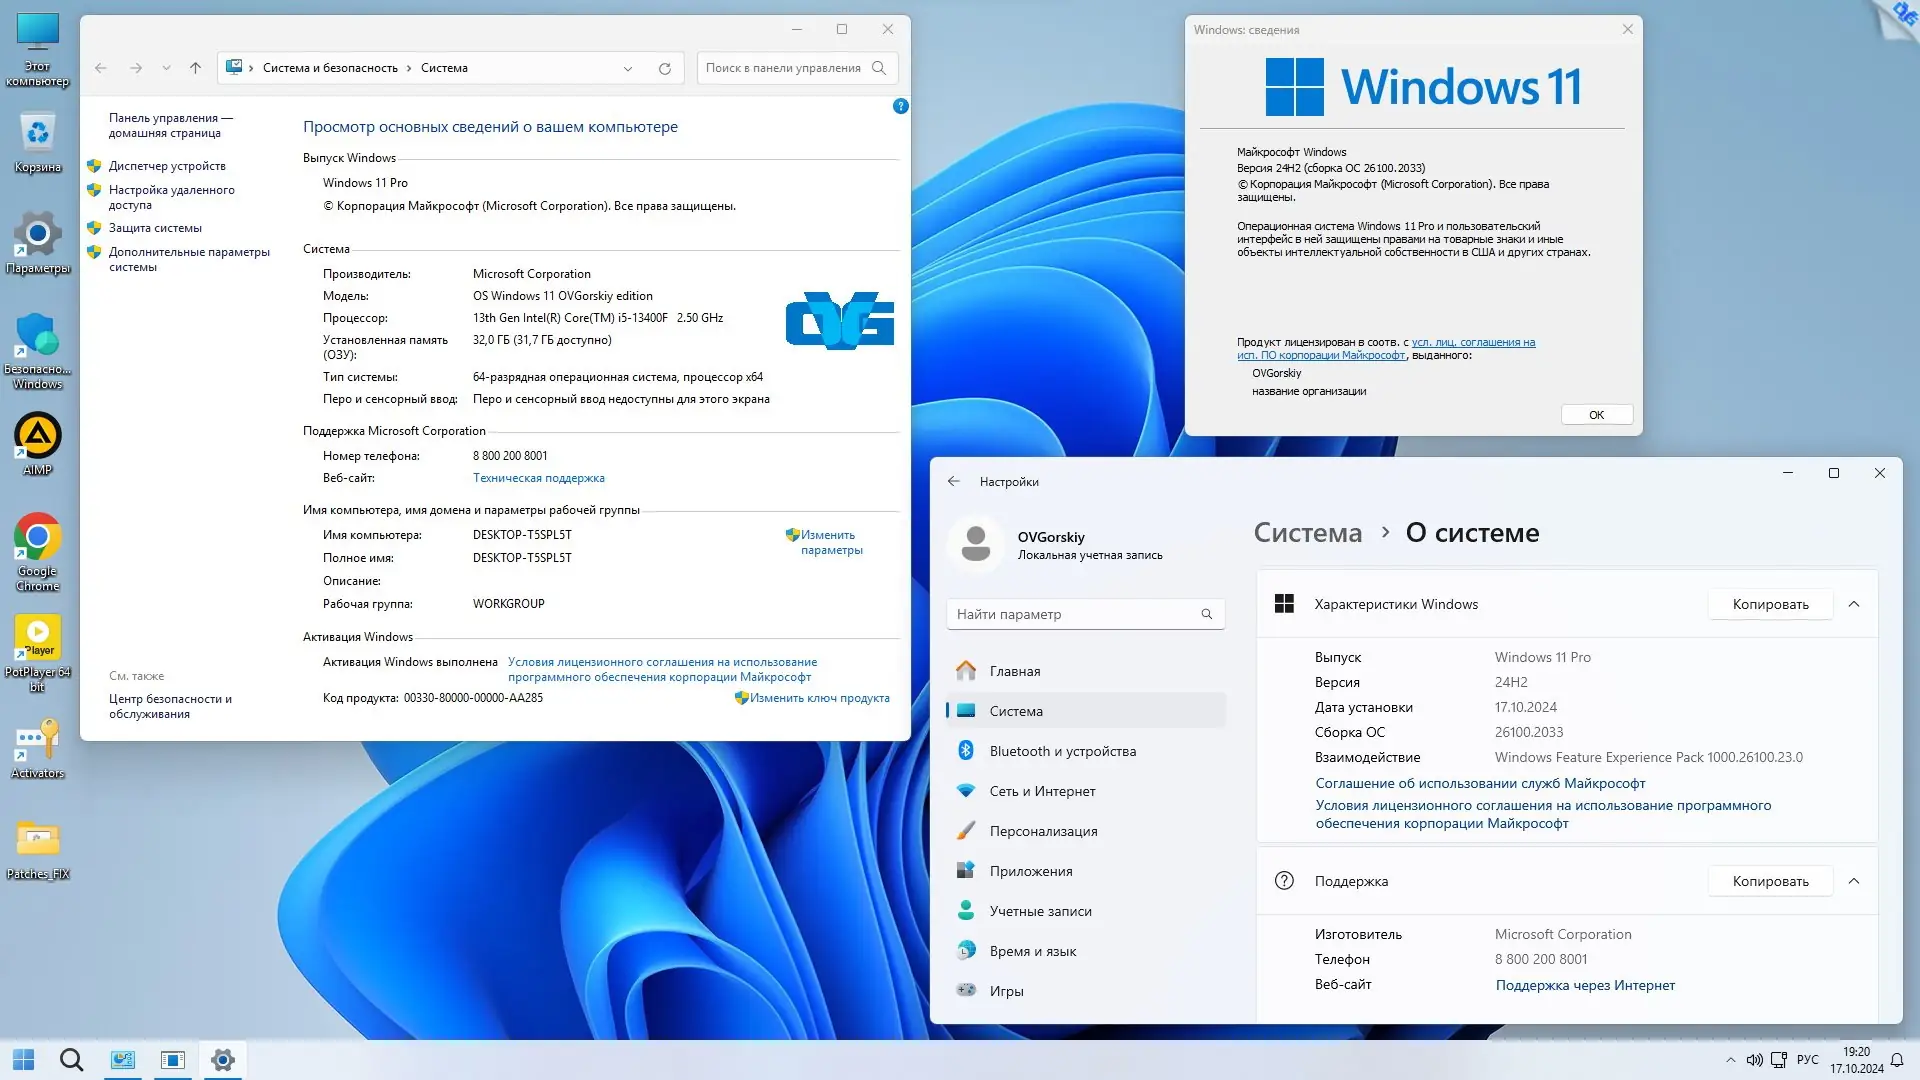This screenshot has width=1920, height=1080.
Task: Click the Control Panel refresh icon
Action: click(664, 68)
